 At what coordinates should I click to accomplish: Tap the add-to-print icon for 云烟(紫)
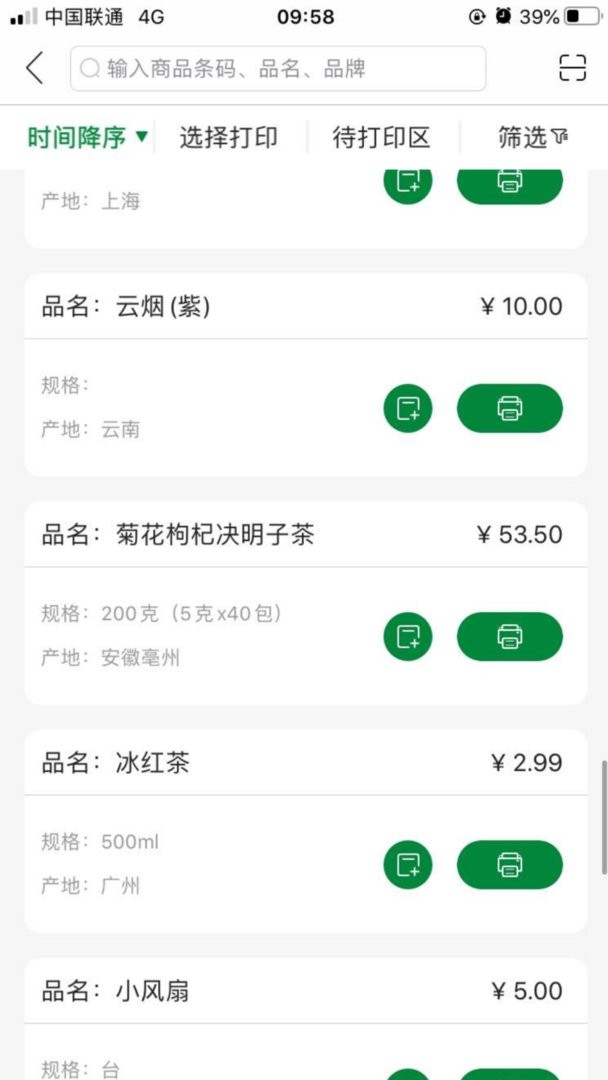(x=407, y=408)
